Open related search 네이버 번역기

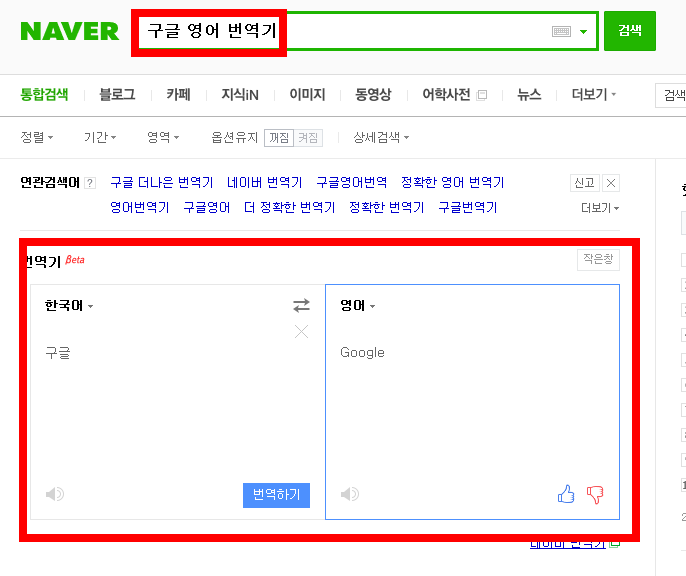264,182
